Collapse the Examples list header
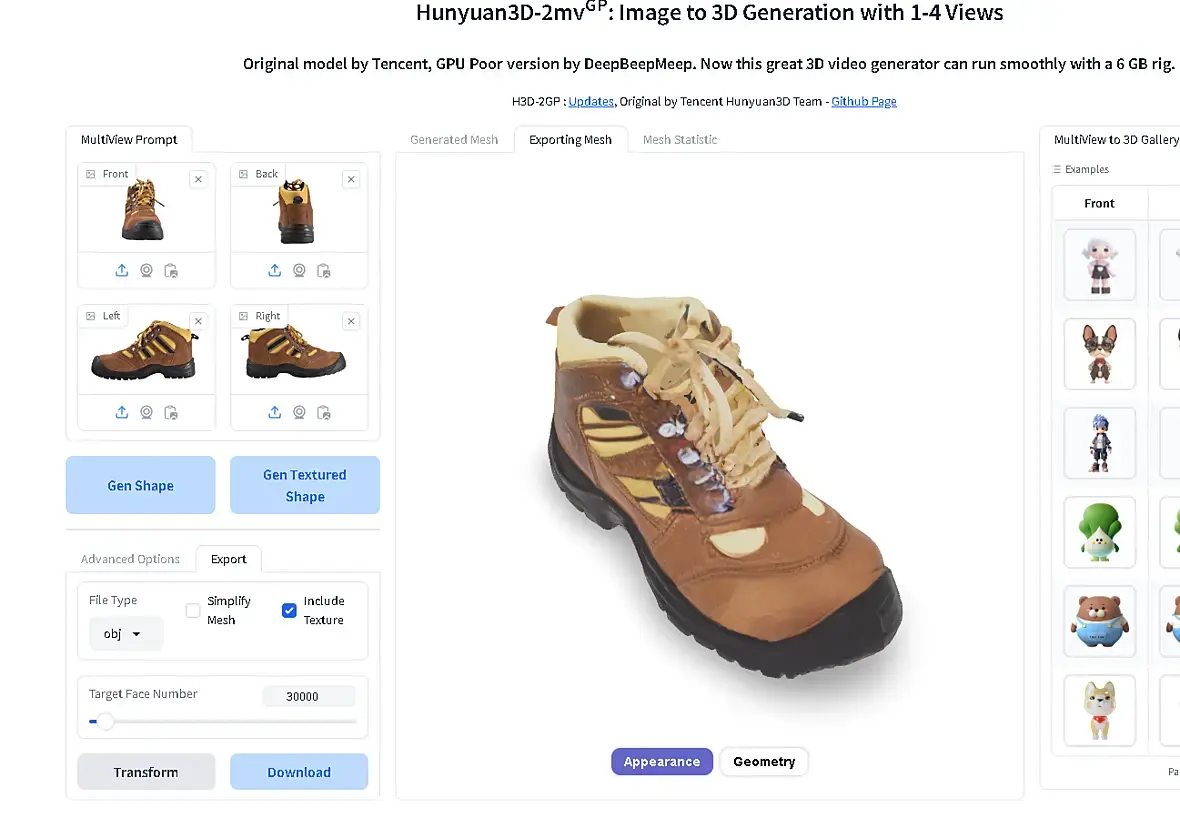The width and height of the screenshot is (1180, 818). click(1081, 169)
